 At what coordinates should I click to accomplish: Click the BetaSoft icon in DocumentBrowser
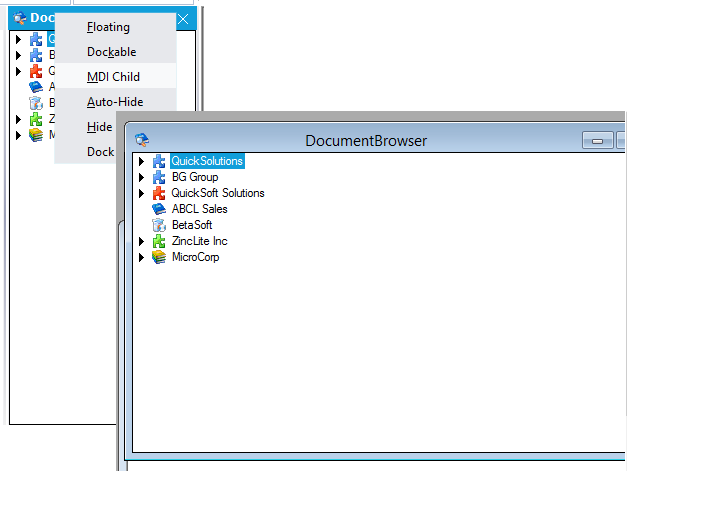pos(159,225)
